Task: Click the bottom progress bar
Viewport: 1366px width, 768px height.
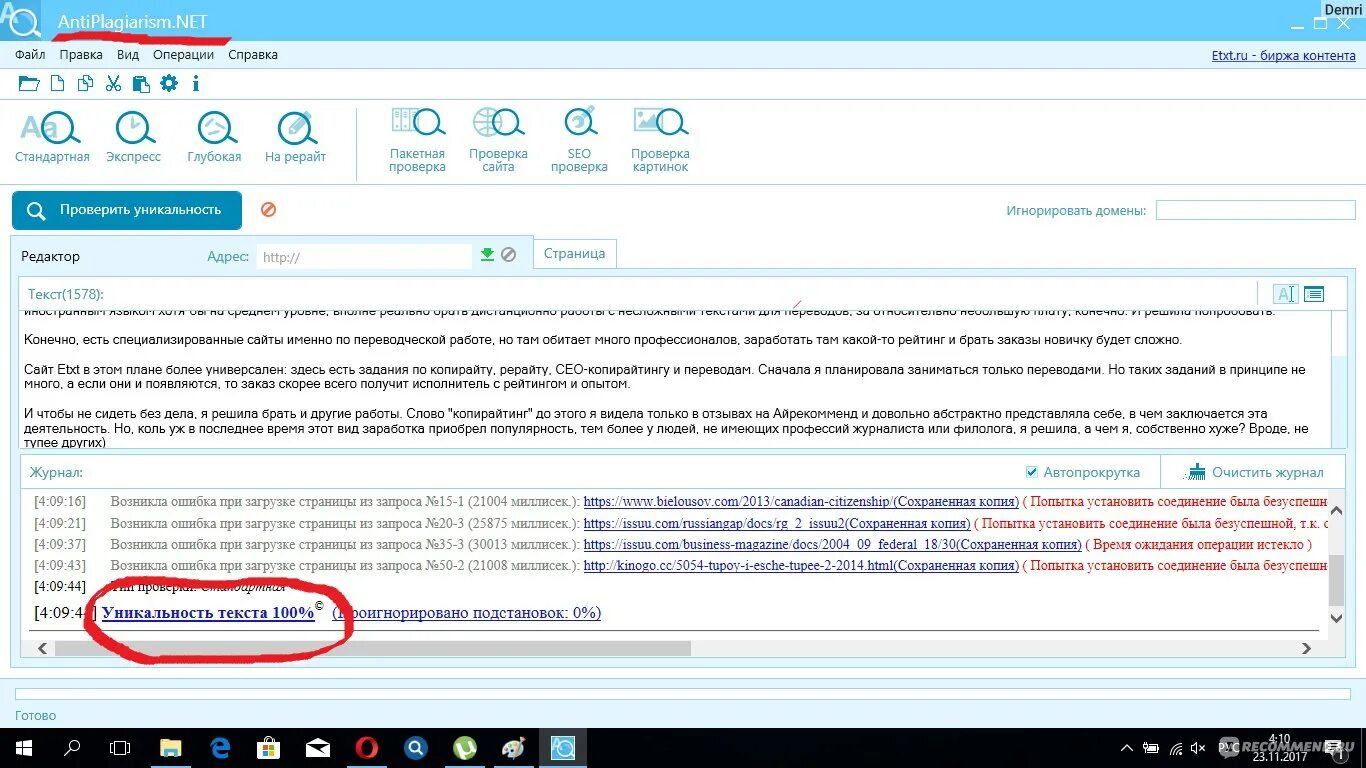Action: tap(683, 693)
